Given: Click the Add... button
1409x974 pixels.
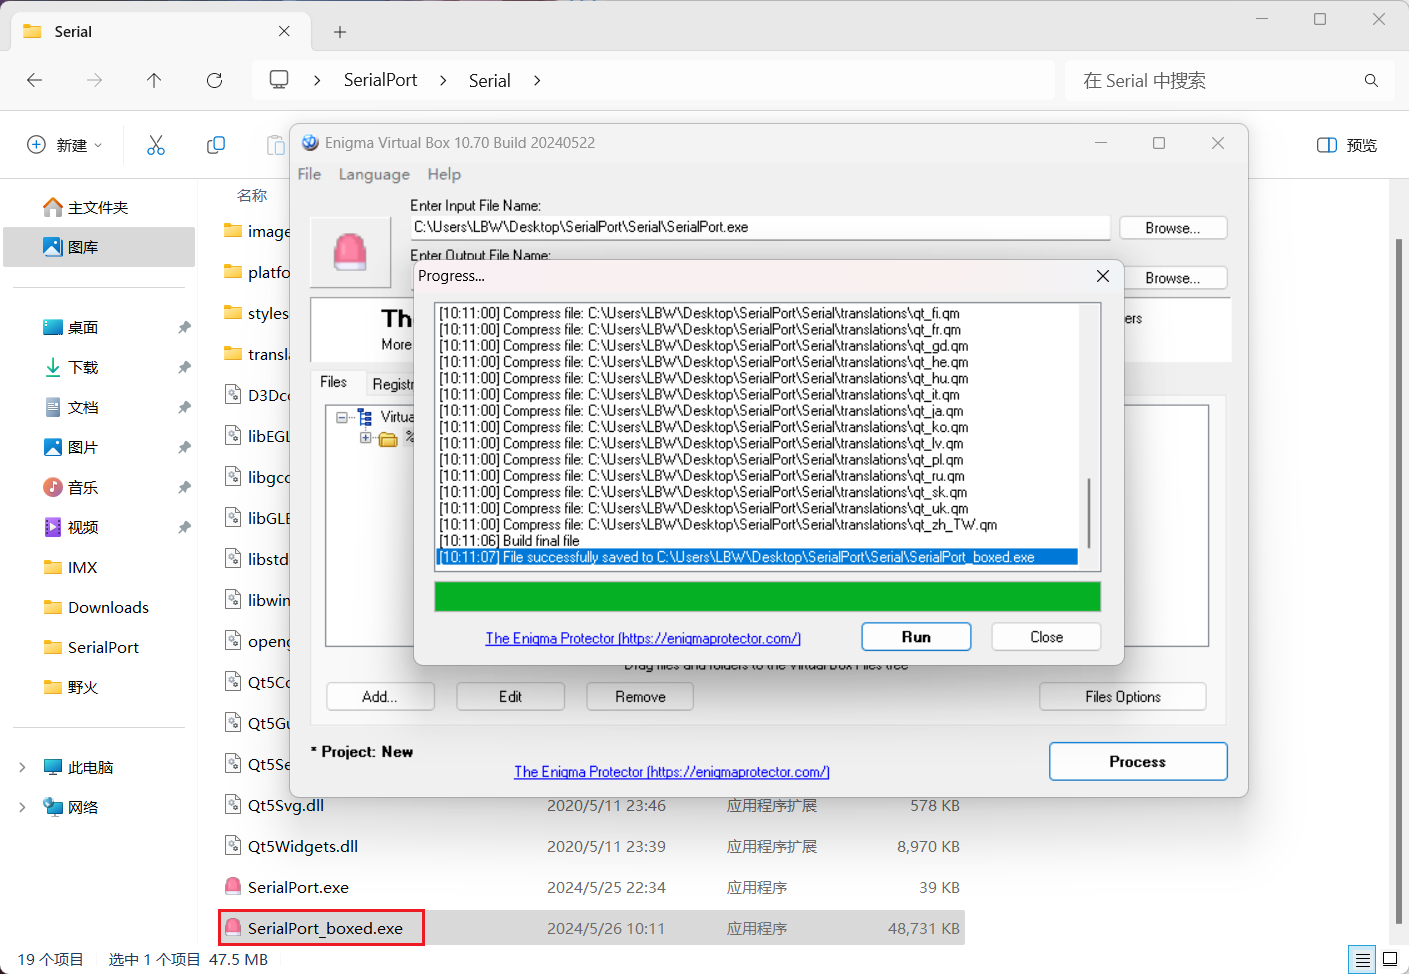Looking at the screenshot, I should coord(380,697).
